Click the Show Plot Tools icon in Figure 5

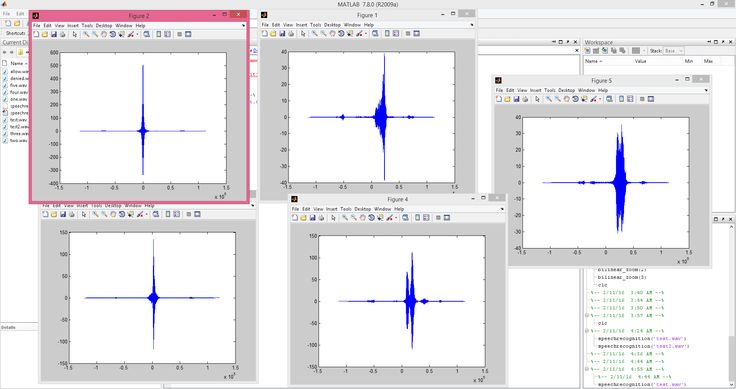[651, 99]
